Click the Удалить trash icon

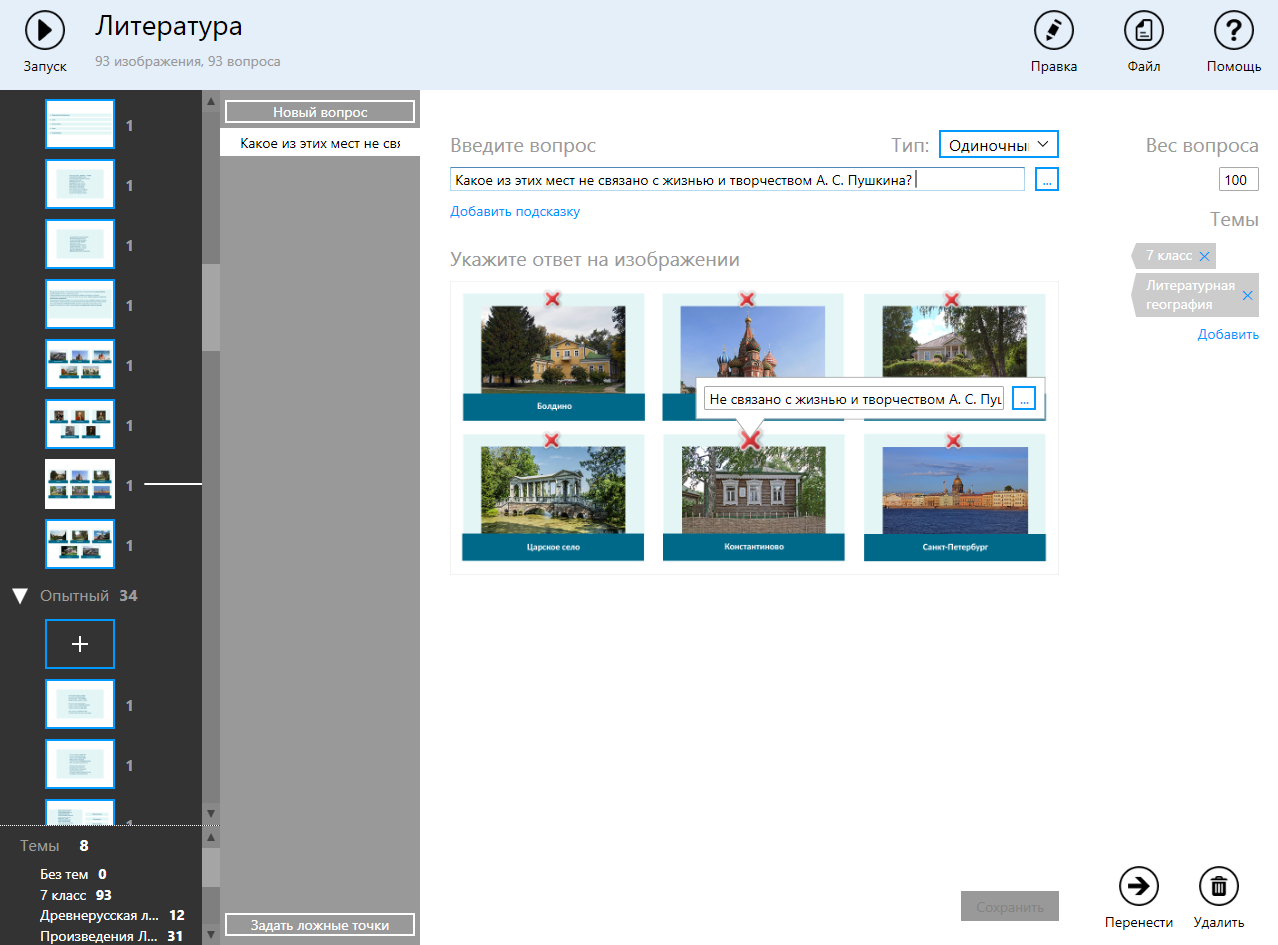tap(1218, 886)
